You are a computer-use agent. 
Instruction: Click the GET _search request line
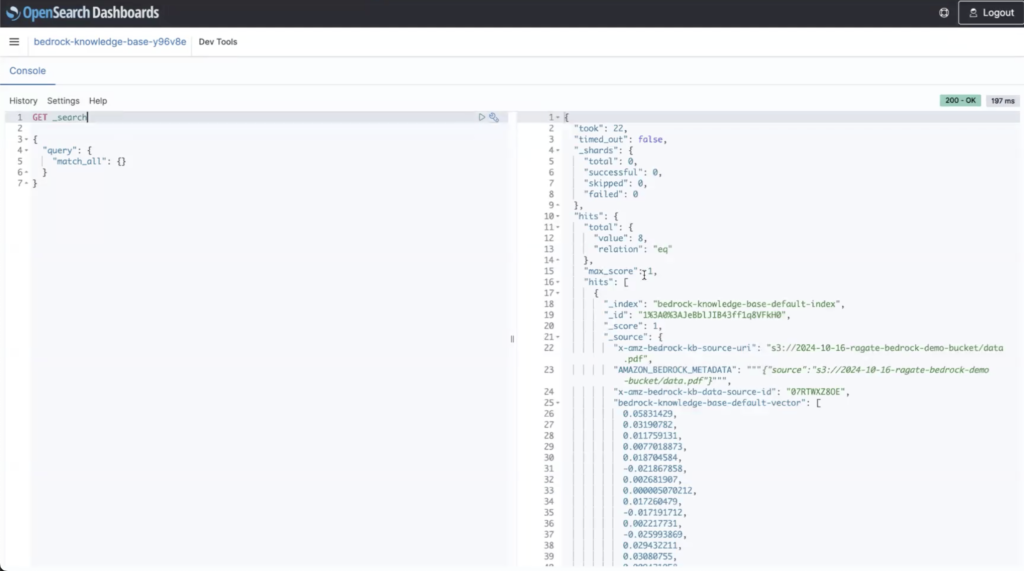[x=60, y=118]
